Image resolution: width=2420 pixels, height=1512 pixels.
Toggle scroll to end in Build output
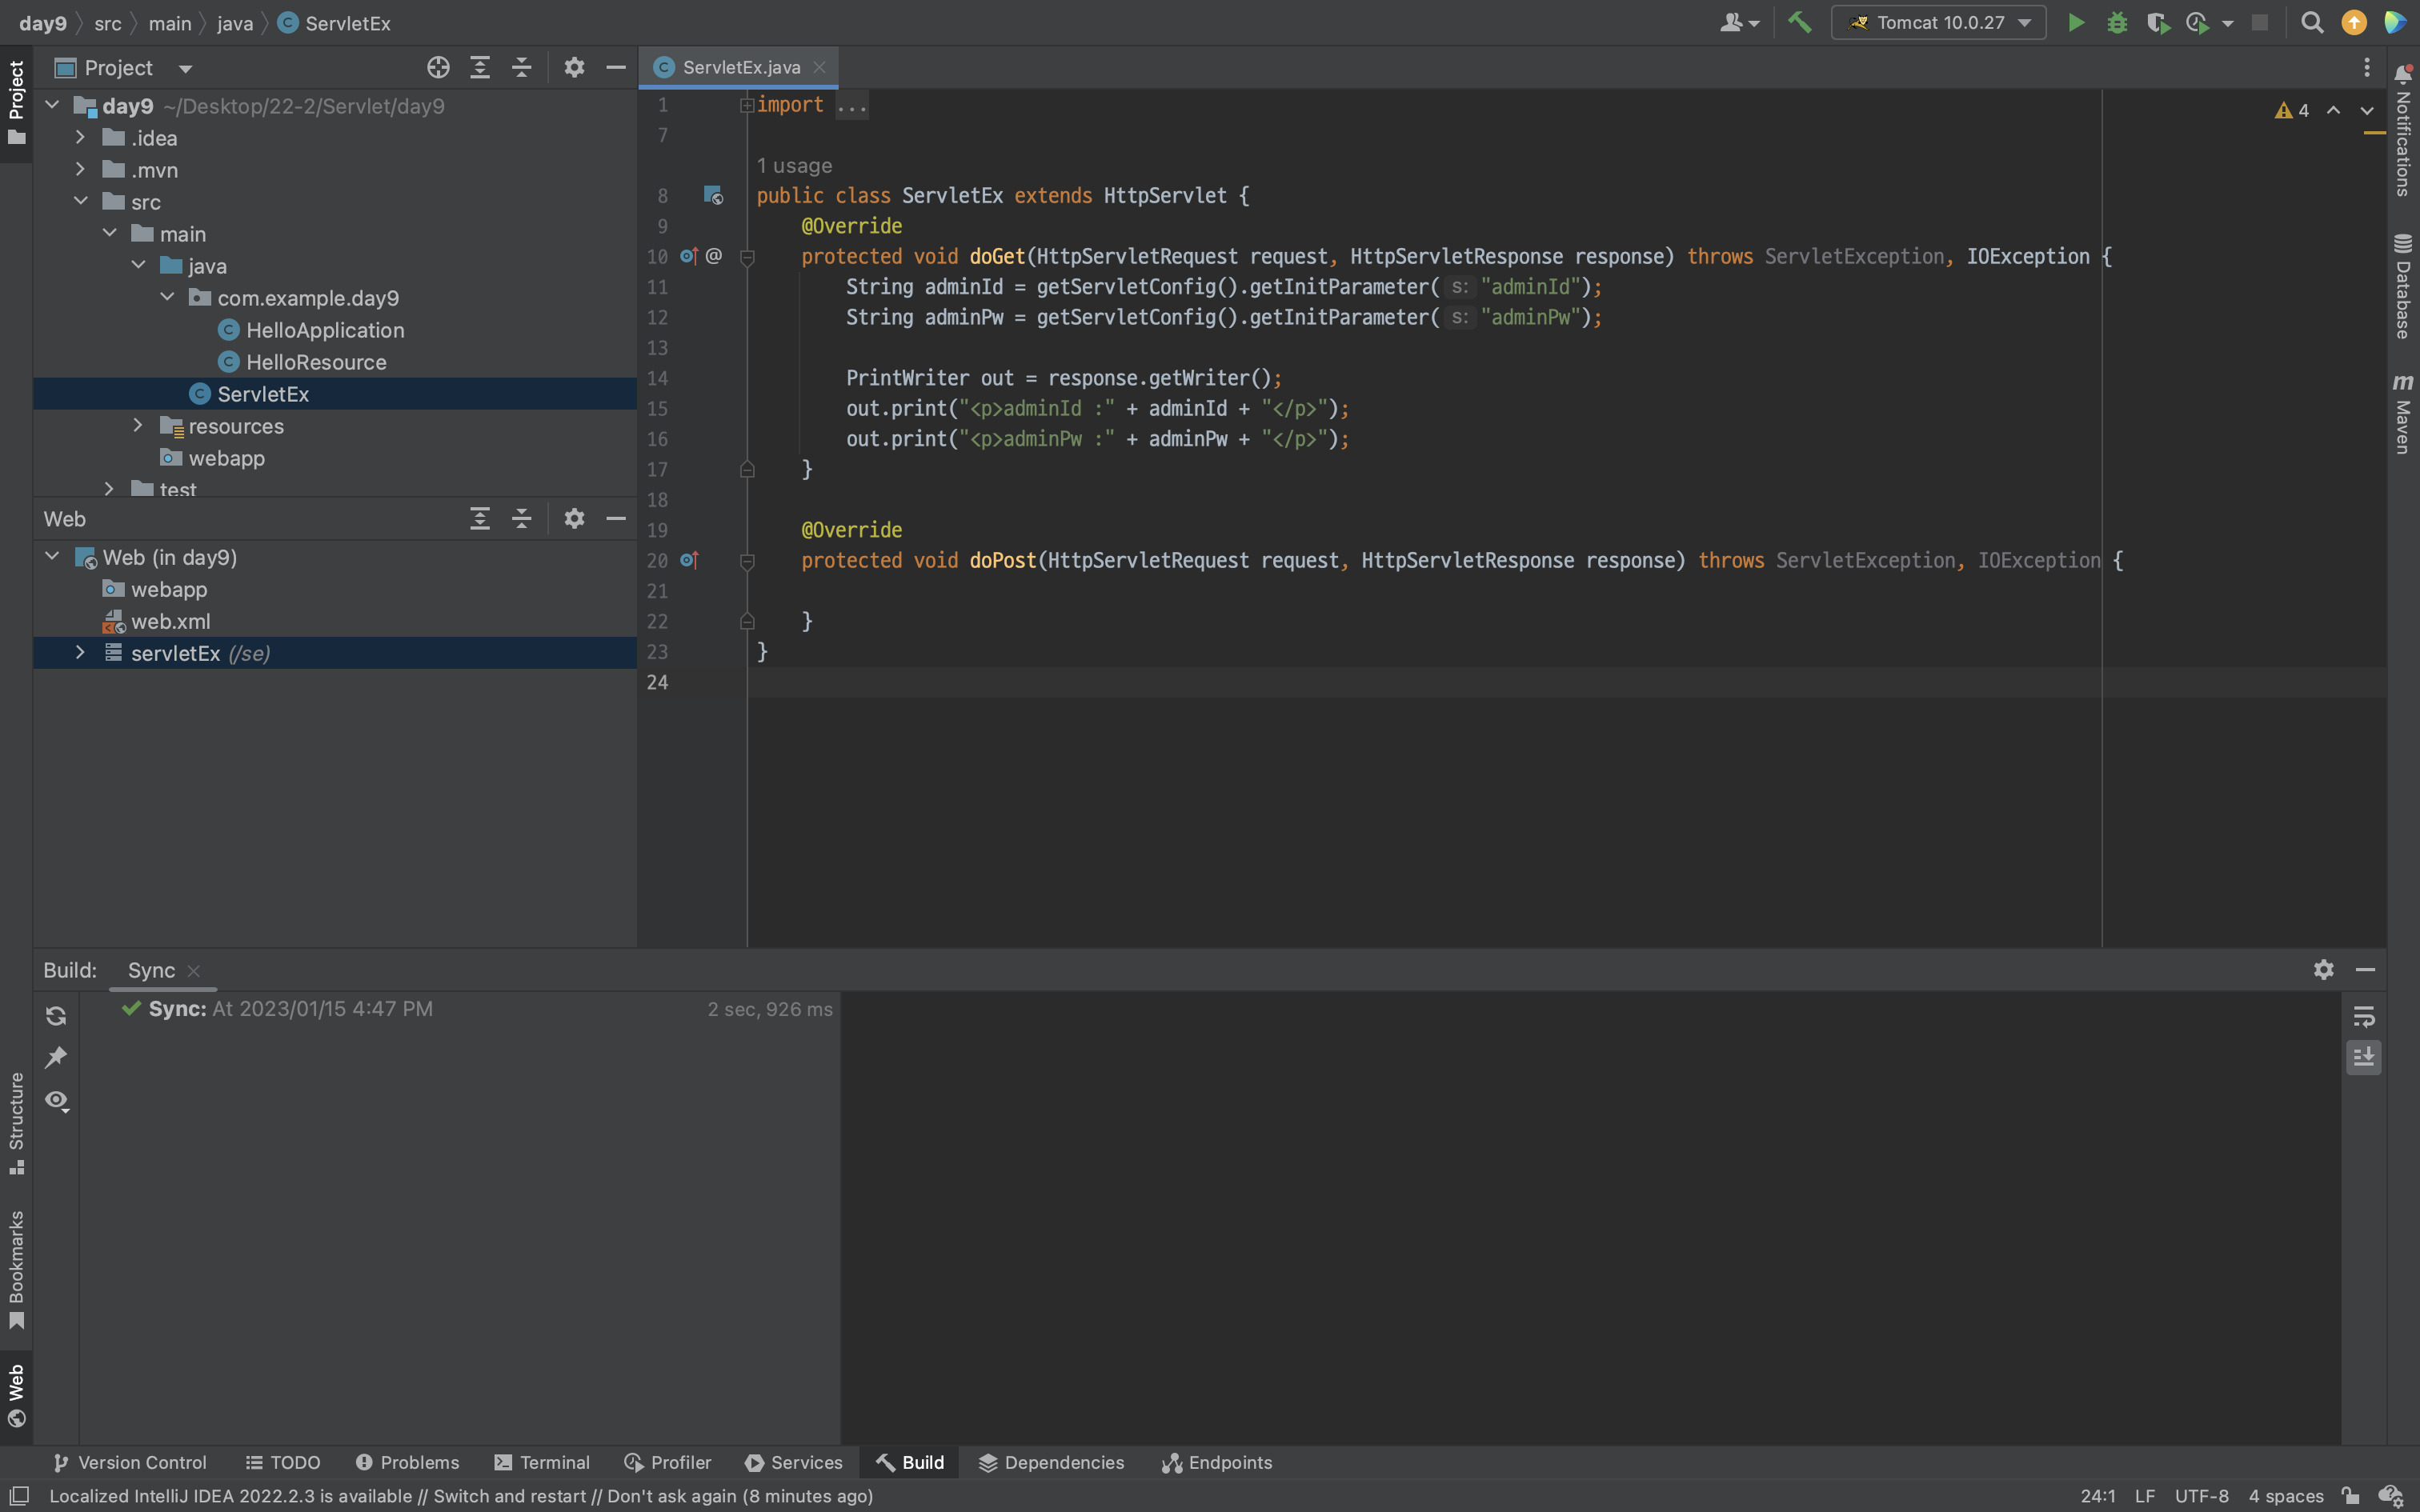pyautogui.click(x=2363, y=1058)
